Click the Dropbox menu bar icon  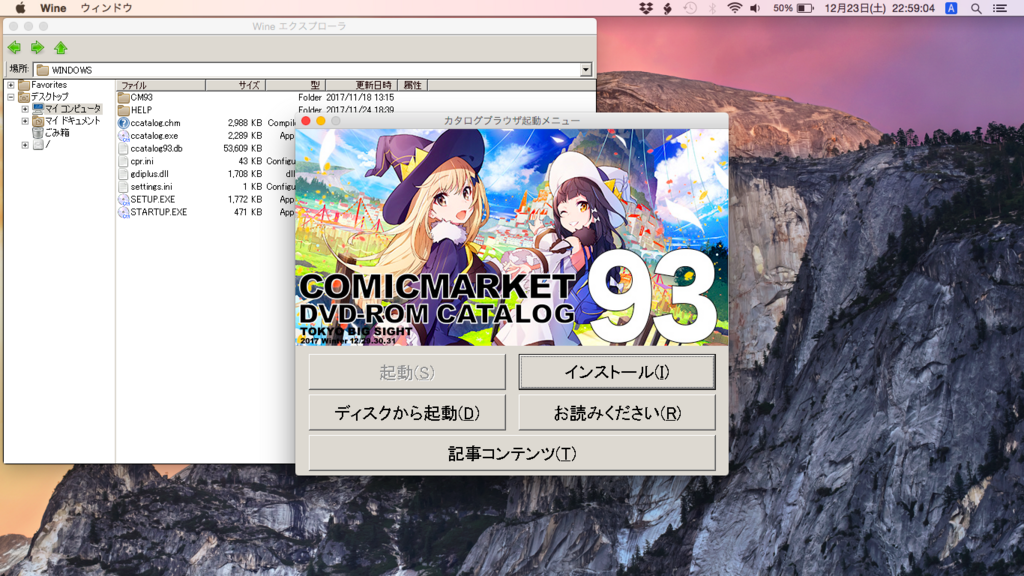pos(646,8)
